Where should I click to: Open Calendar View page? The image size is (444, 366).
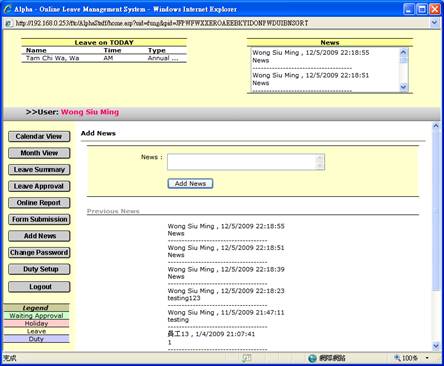[x=39, y=136]
